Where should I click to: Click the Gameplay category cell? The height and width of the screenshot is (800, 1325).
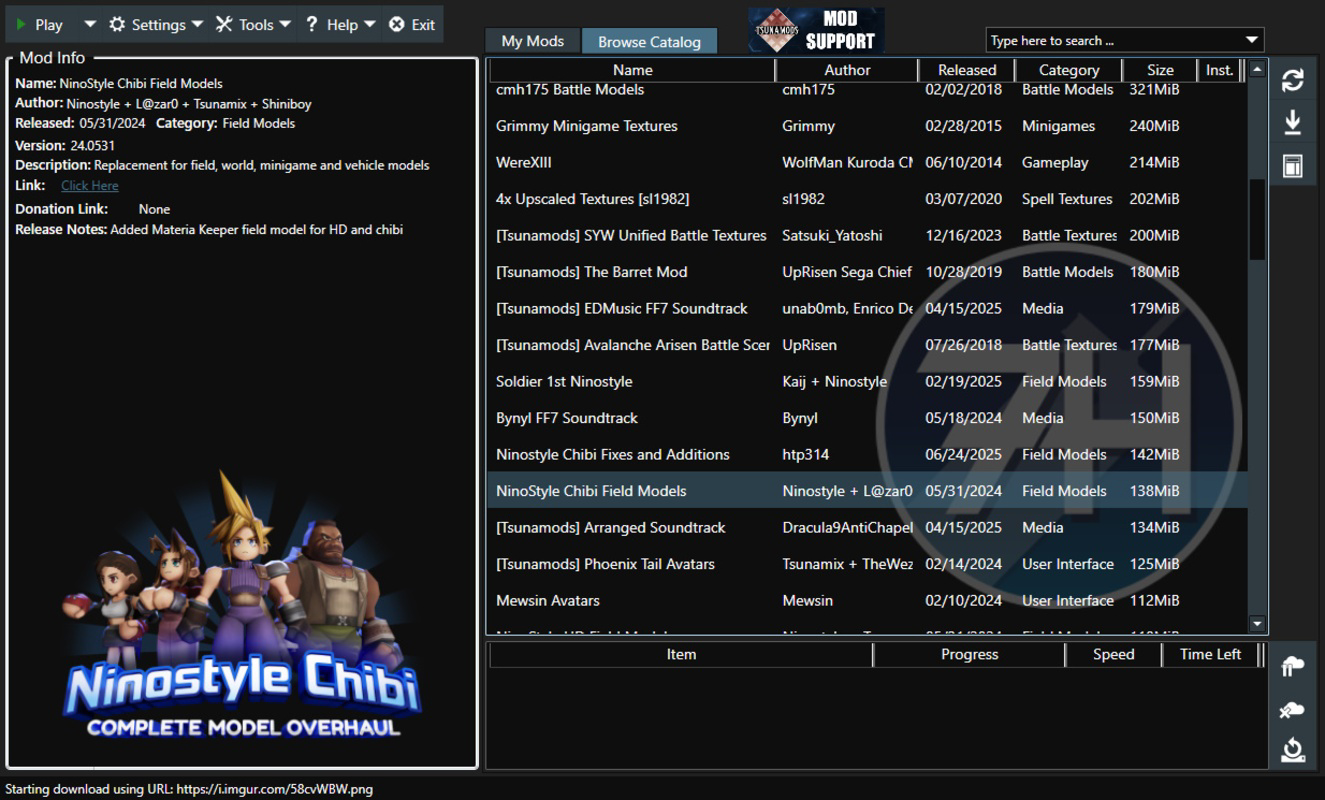point(1055,162)
